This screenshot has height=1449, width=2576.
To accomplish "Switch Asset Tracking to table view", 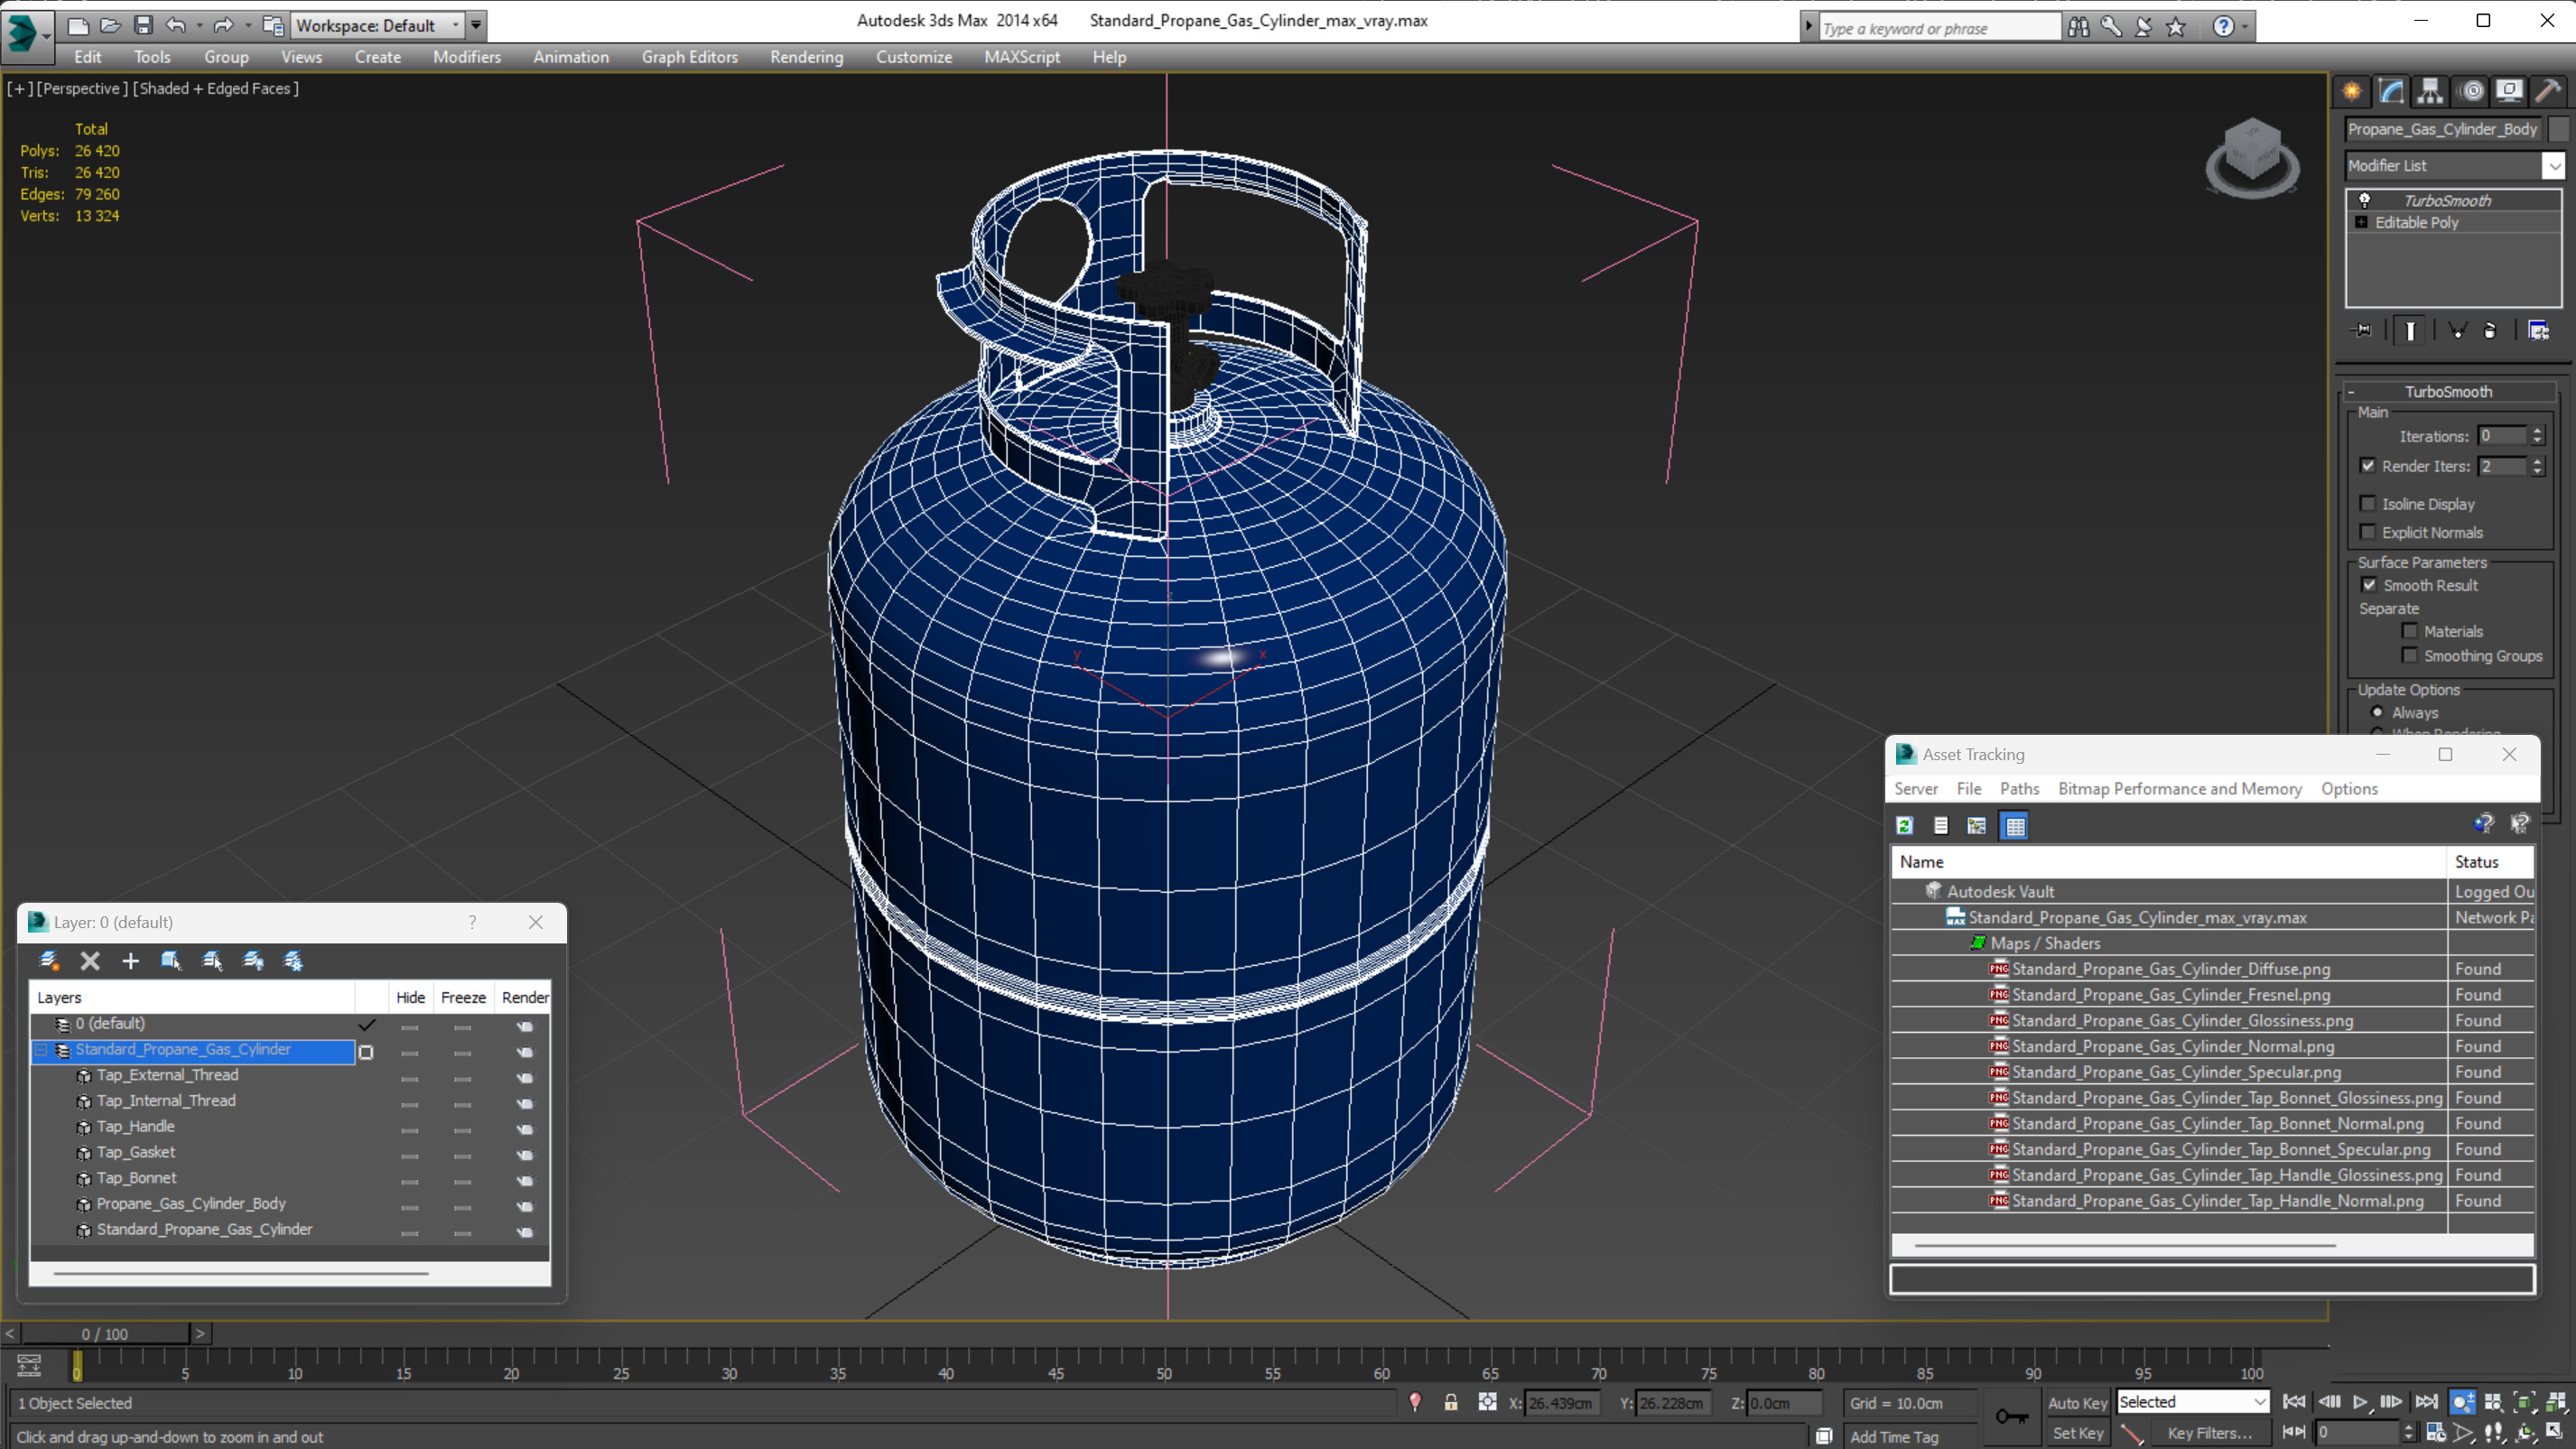I will pos(2015,826).
